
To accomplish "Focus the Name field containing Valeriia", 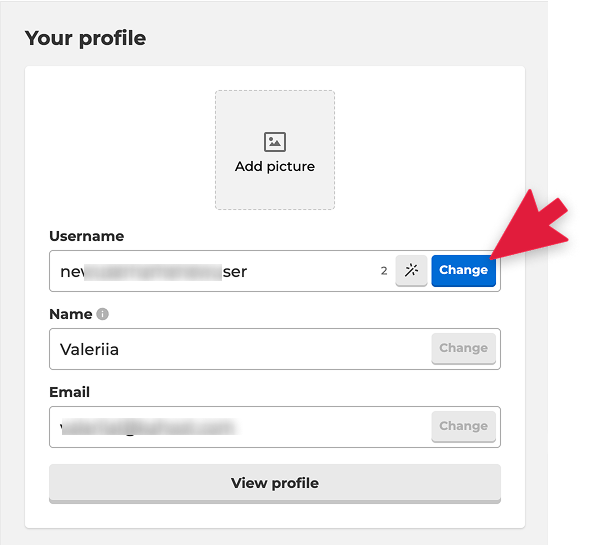I will tap(240, 349).
